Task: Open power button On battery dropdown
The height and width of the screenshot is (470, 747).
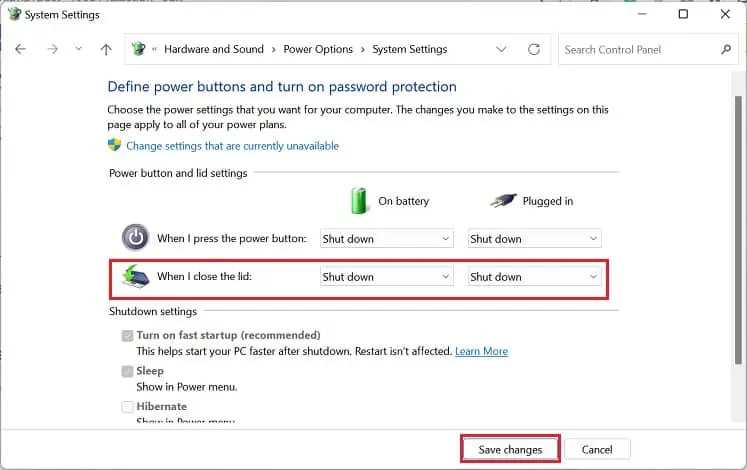Action: pos(386,239)
